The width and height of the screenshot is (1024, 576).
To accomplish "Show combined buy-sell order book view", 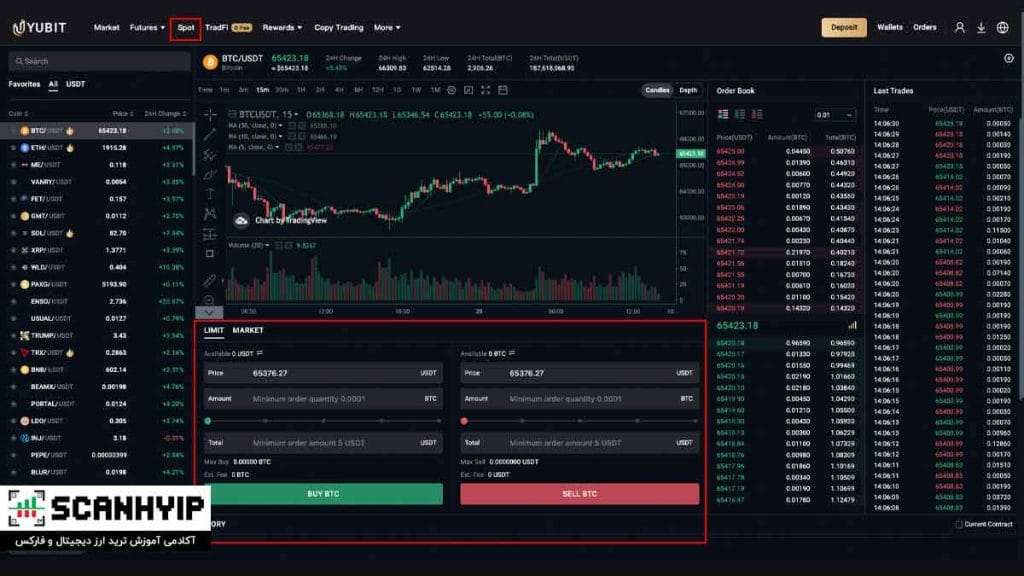I will pos(723,114).
